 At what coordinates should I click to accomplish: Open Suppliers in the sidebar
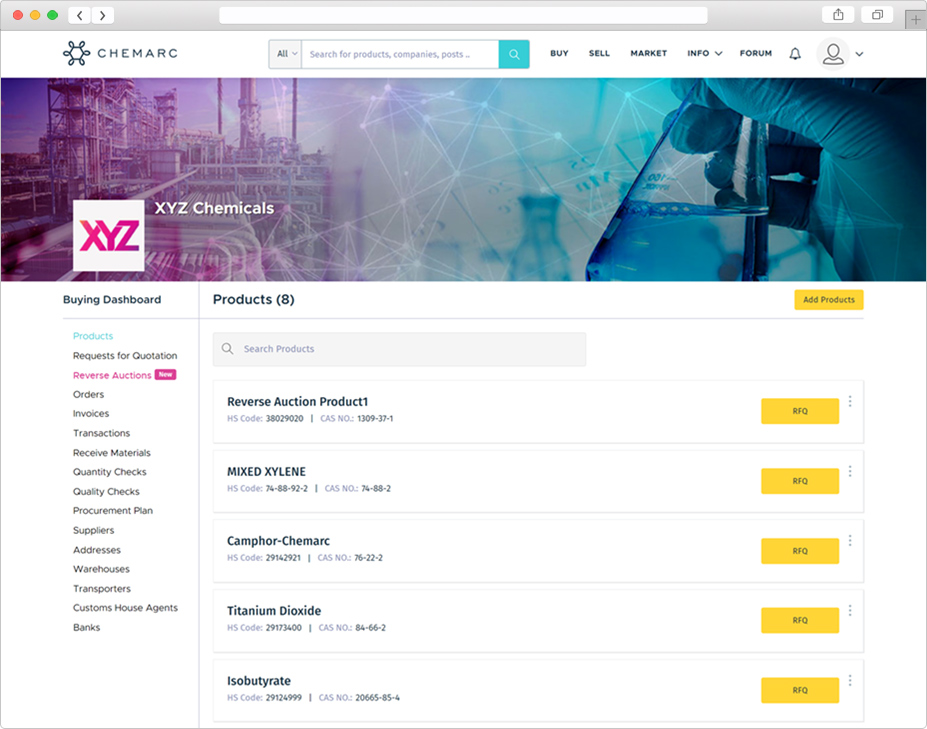point(93,530)
